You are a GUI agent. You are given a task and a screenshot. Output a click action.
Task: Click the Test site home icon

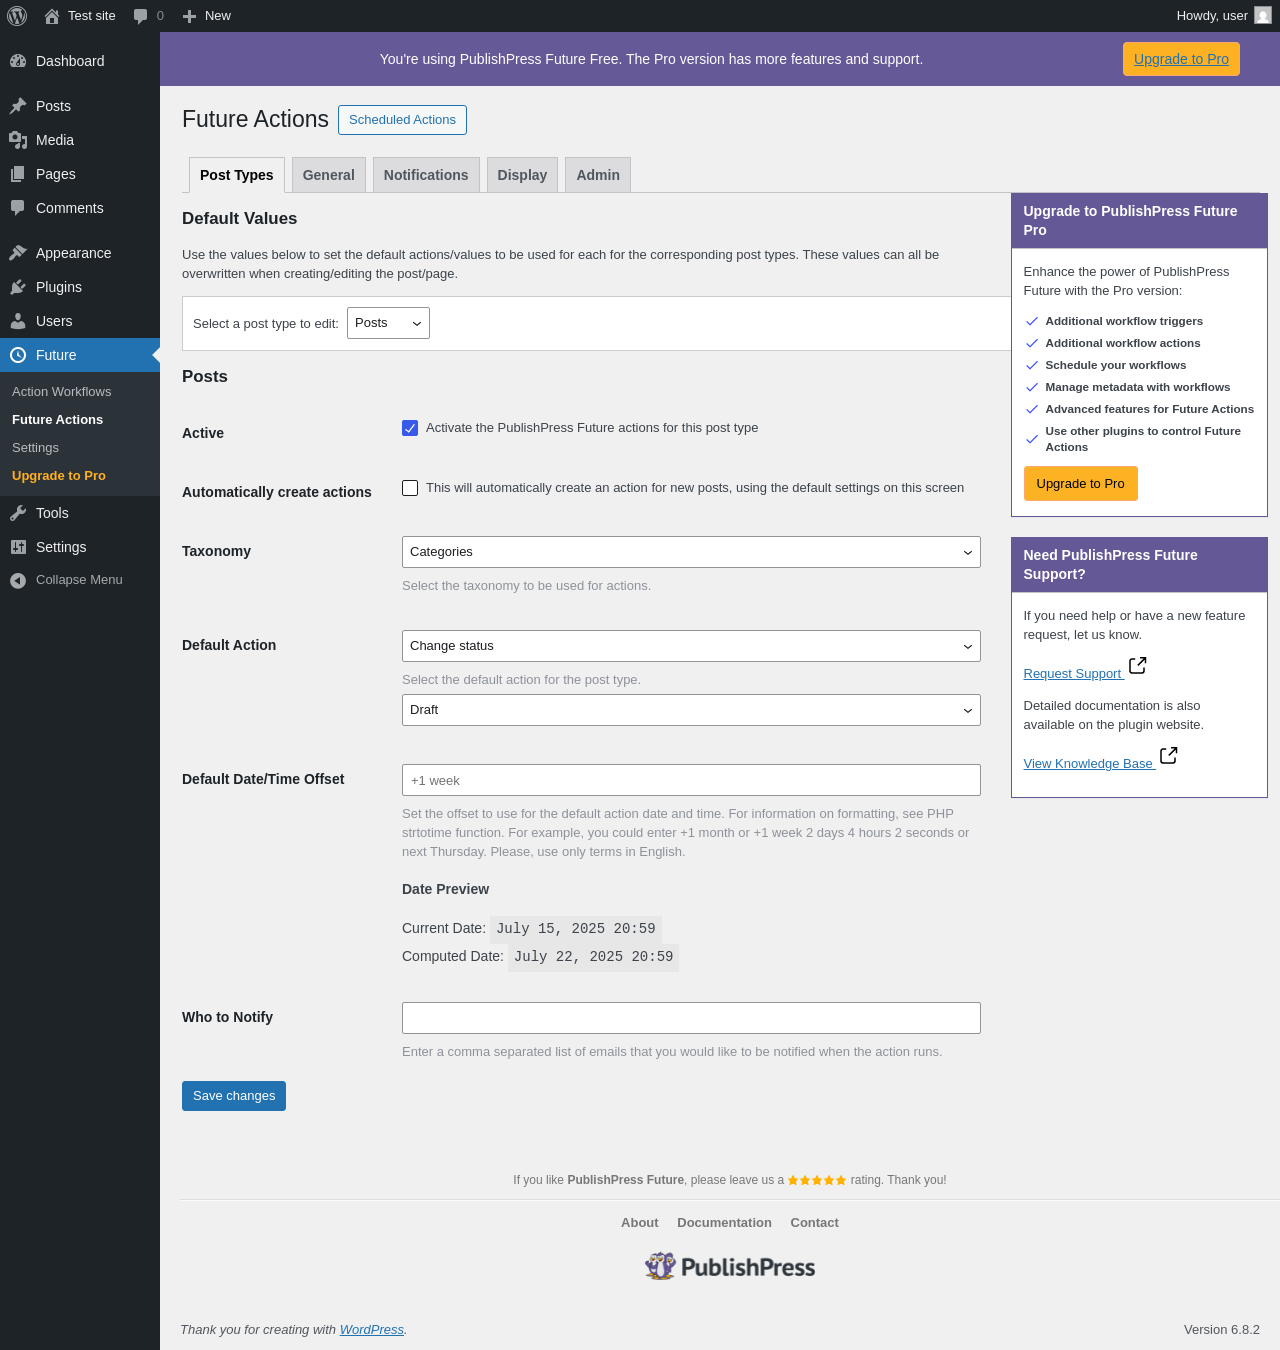pyautogui.click(x=52, y=16)
